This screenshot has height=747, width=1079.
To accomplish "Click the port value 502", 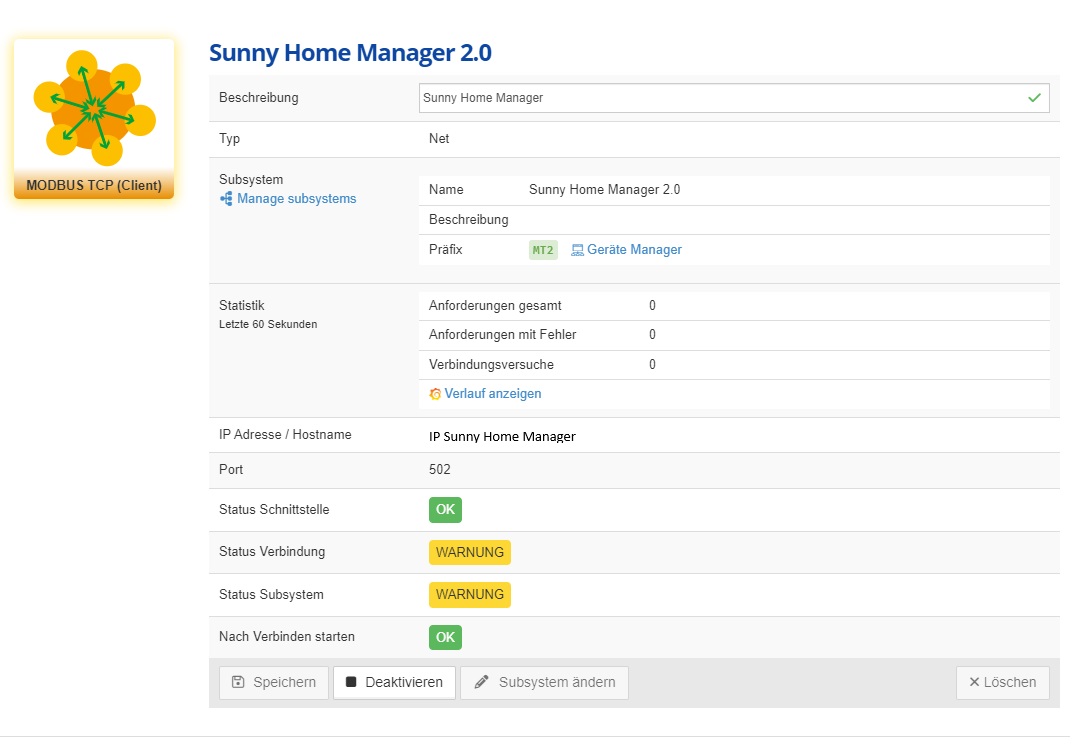I will coord(440,469).
